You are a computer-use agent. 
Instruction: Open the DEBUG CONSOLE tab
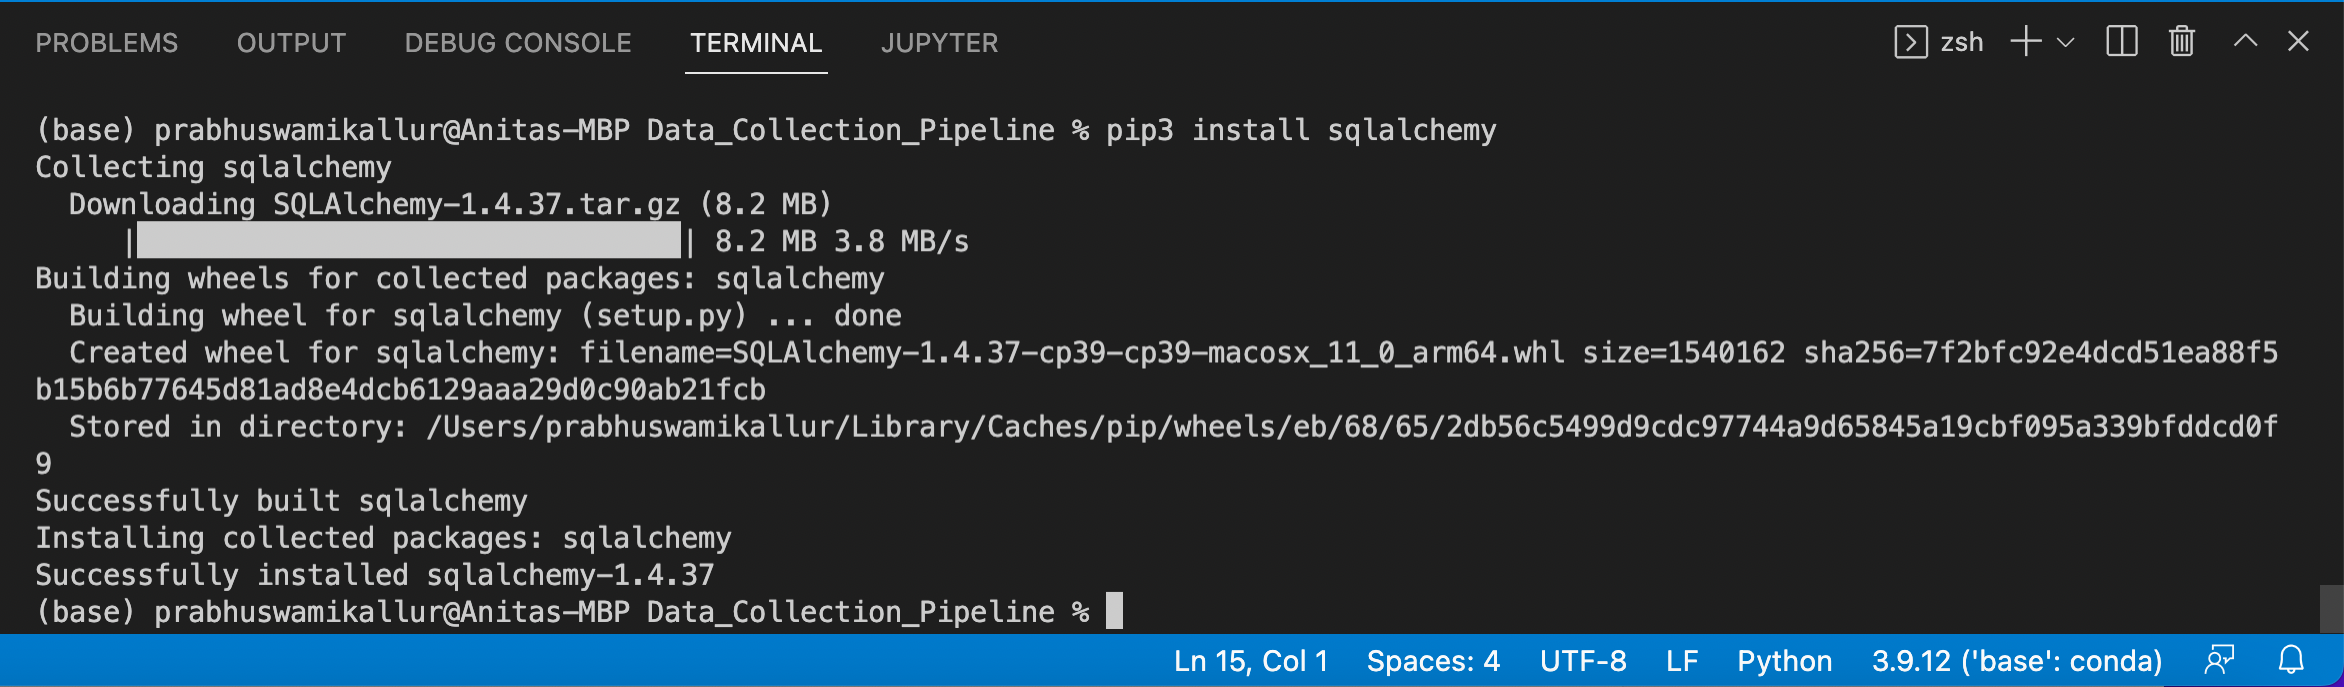click(x=517, y=43)
